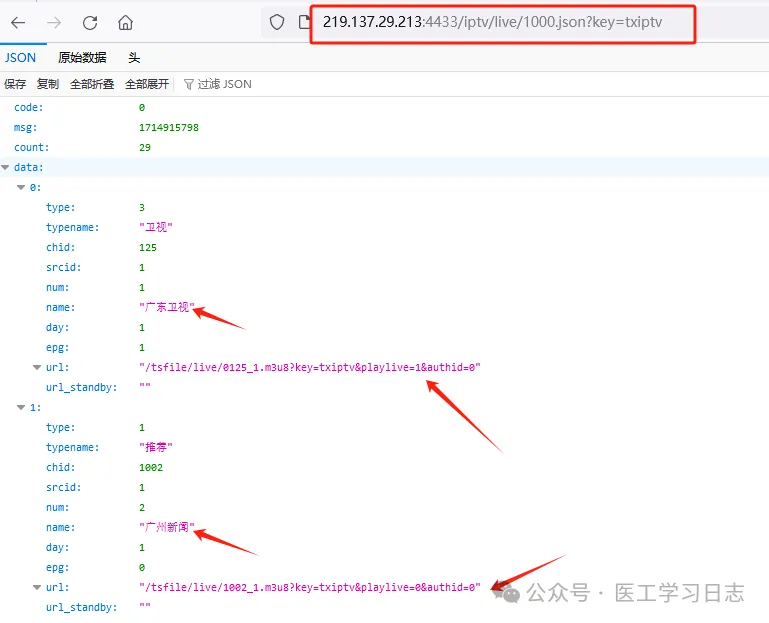Open the browser home page
769x623 pixels.
(x=126, y=23)
